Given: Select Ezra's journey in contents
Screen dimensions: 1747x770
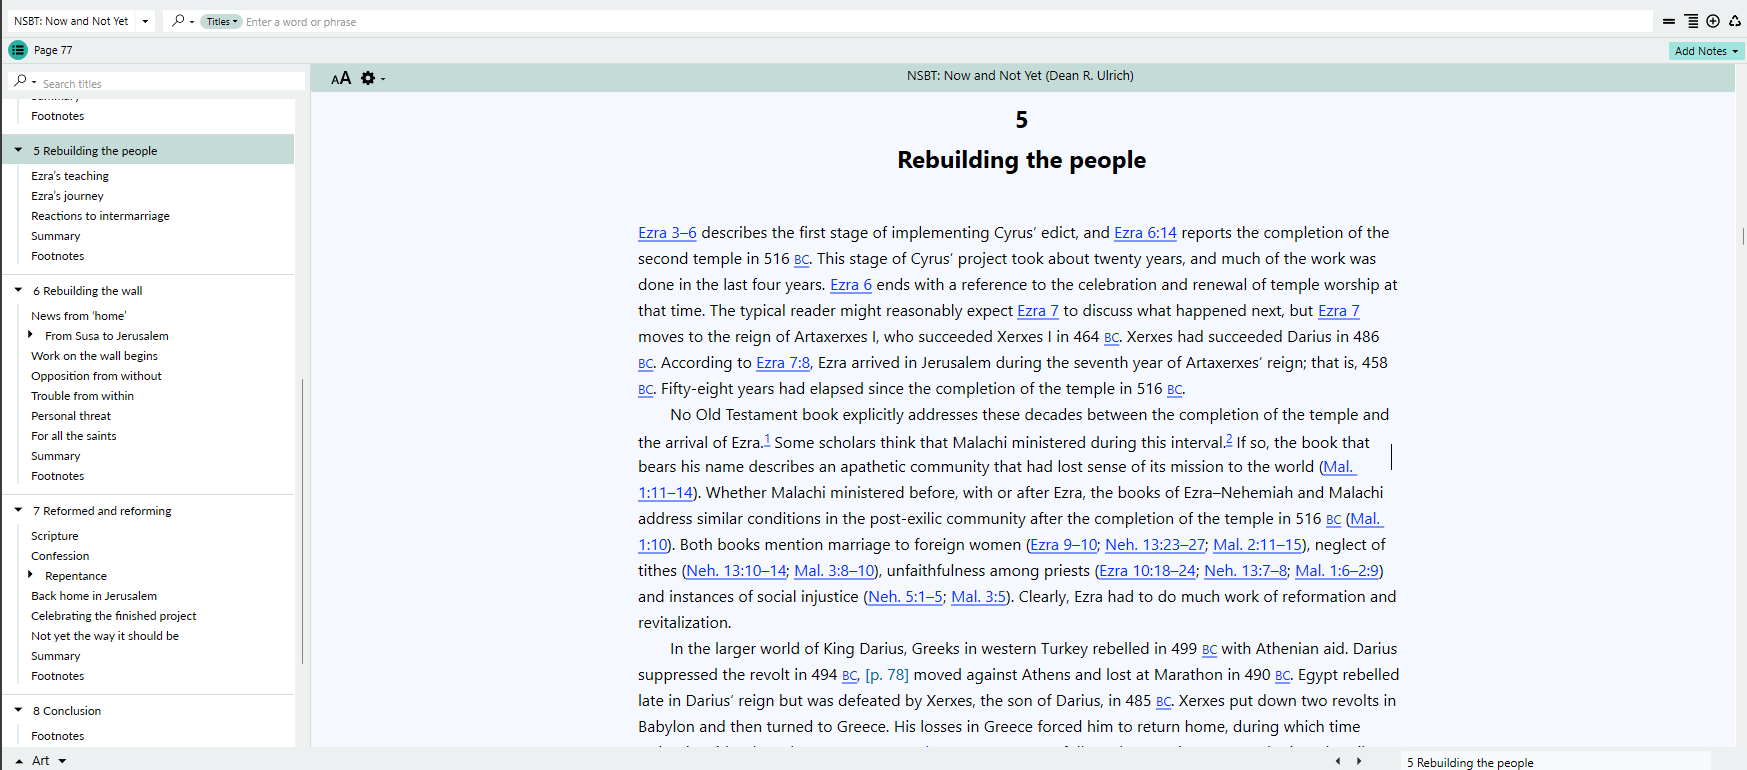Looking at the screenshot, I should point(67,196).
